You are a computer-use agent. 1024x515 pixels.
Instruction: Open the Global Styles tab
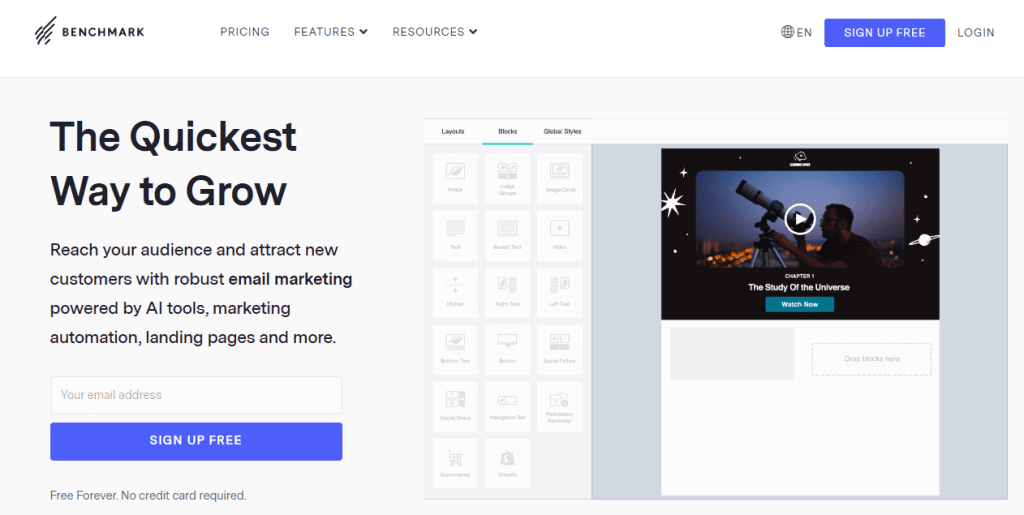point(562,132)
